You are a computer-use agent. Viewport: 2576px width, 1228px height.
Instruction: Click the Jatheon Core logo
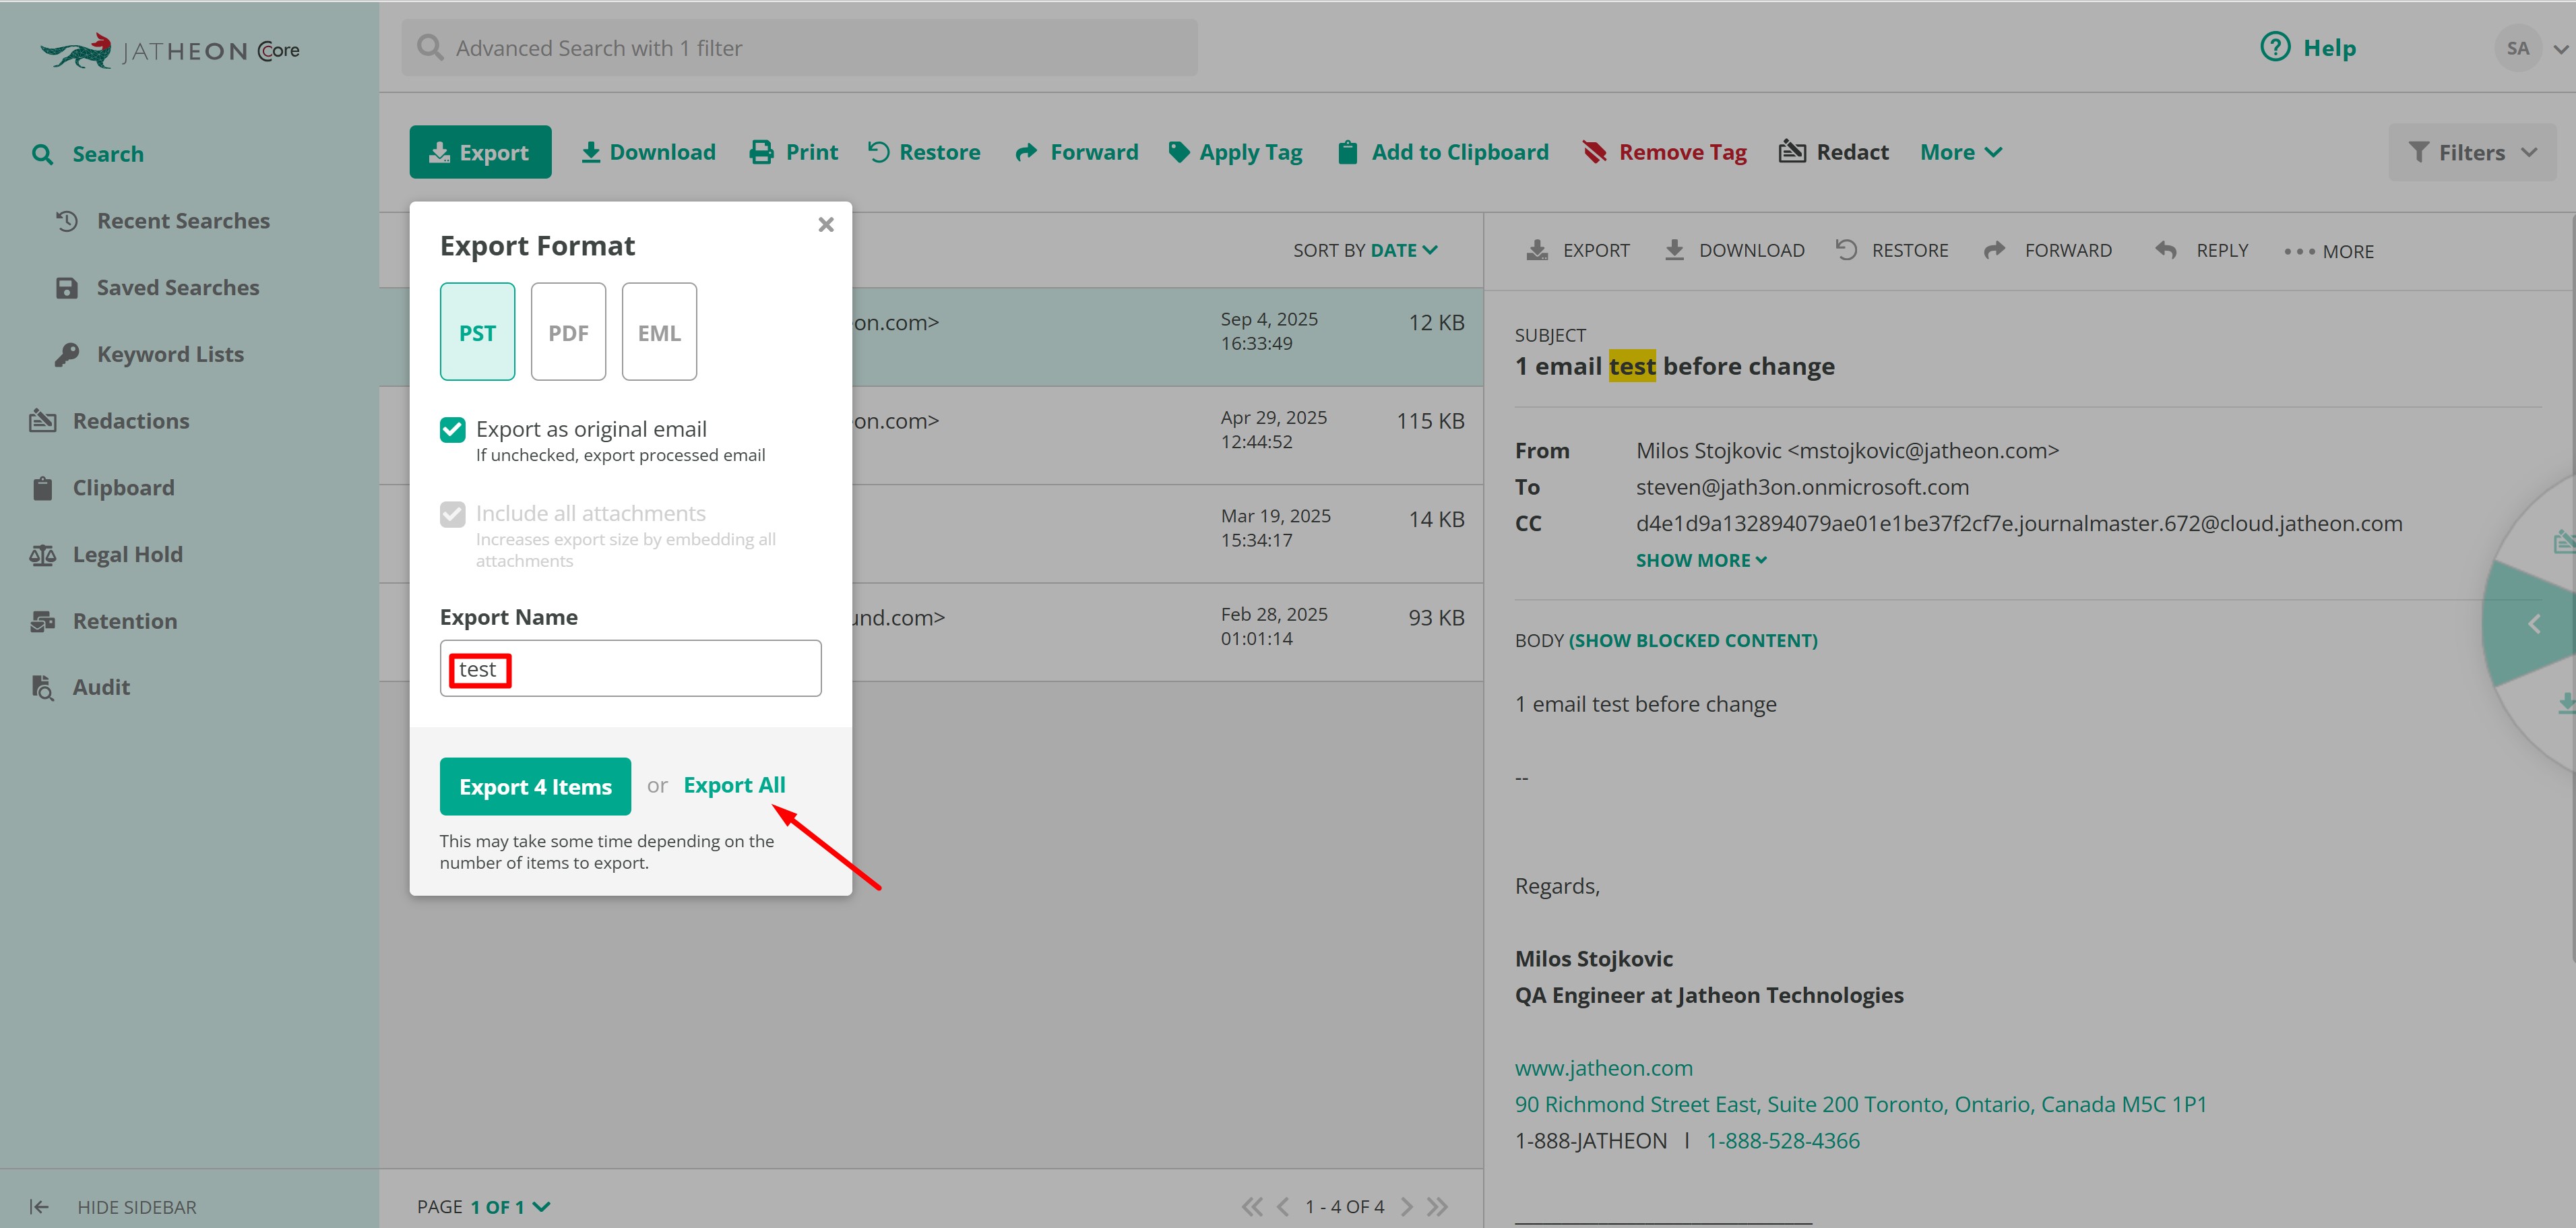coord(170,50)
